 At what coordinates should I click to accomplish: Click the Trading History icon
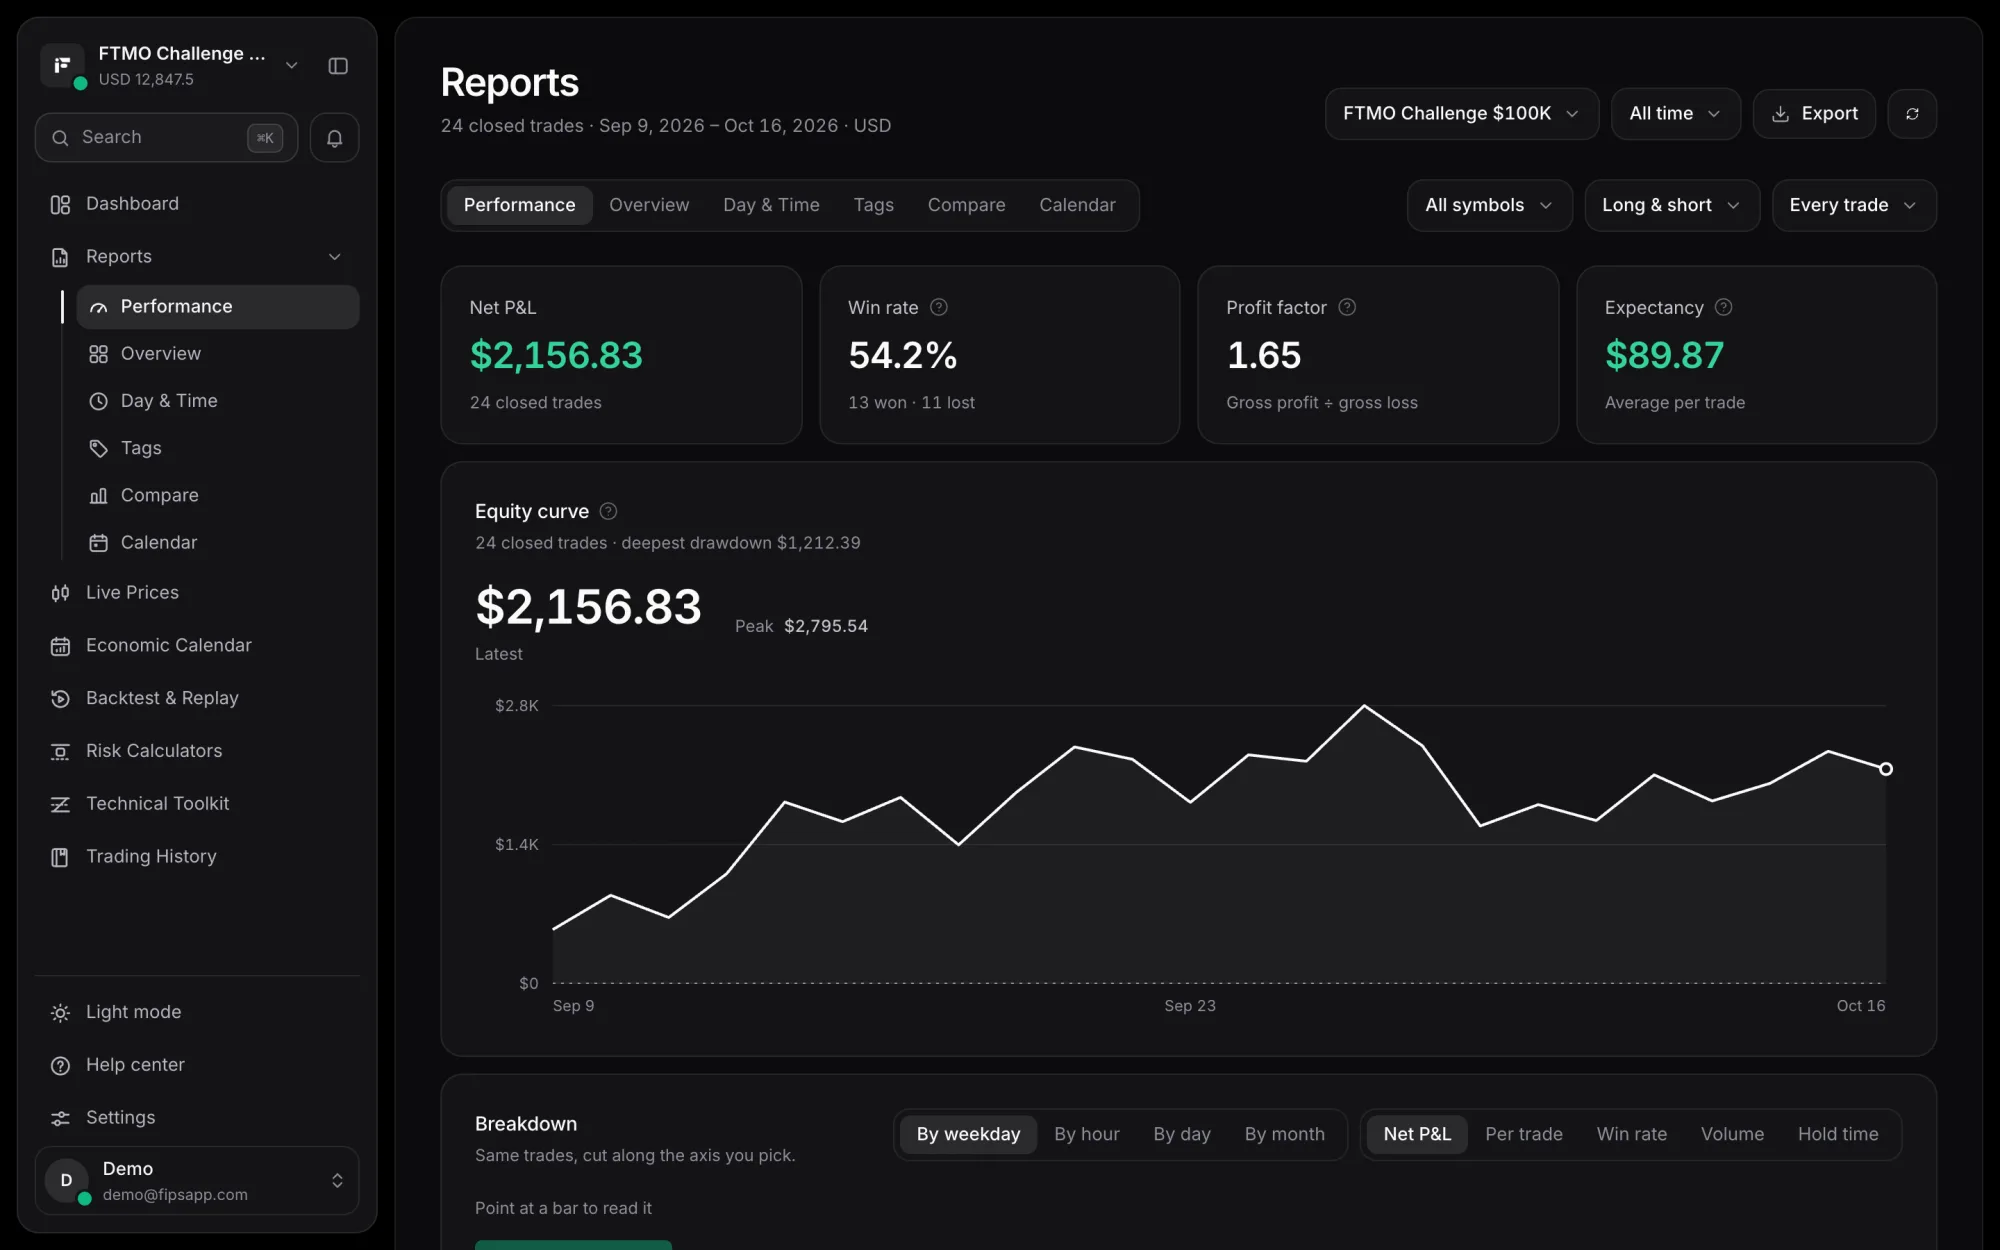click(60, 857)
